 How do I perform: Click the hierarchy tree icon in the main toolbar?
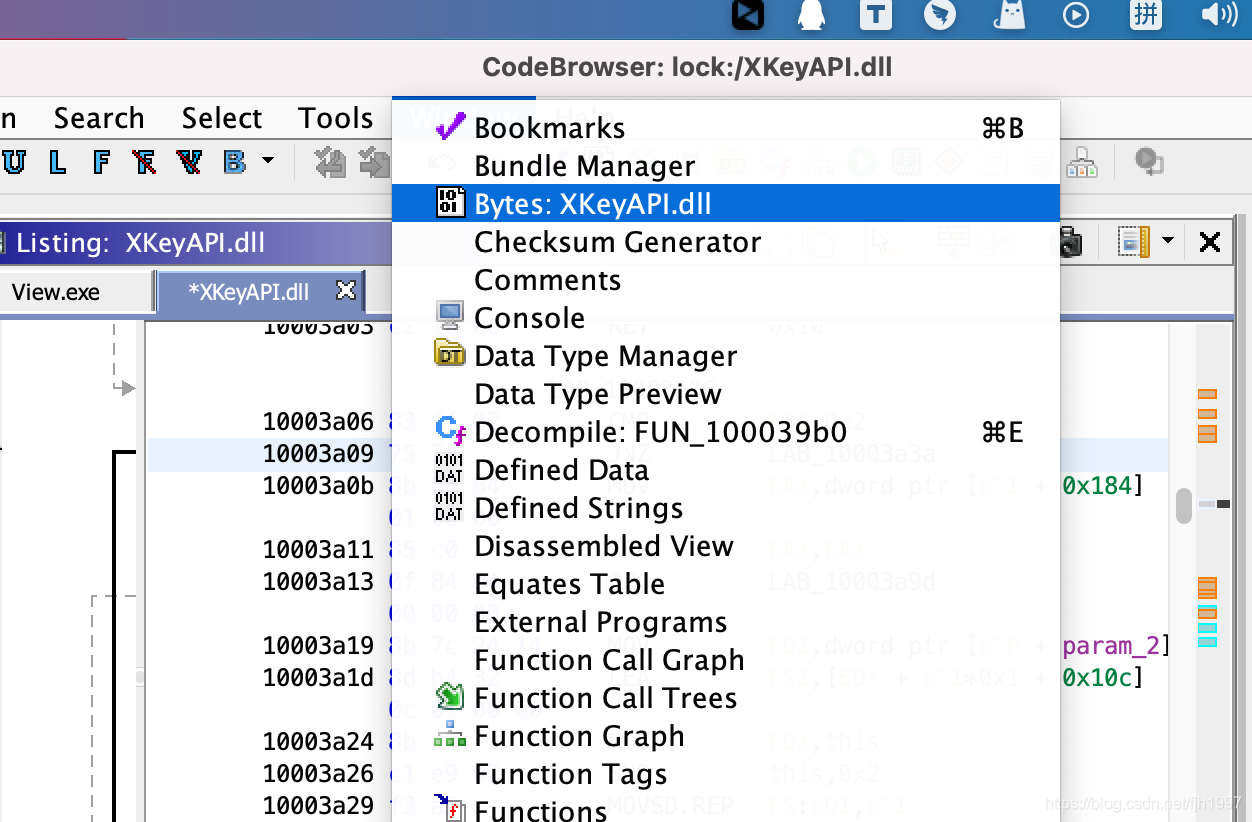[1082, 162]
